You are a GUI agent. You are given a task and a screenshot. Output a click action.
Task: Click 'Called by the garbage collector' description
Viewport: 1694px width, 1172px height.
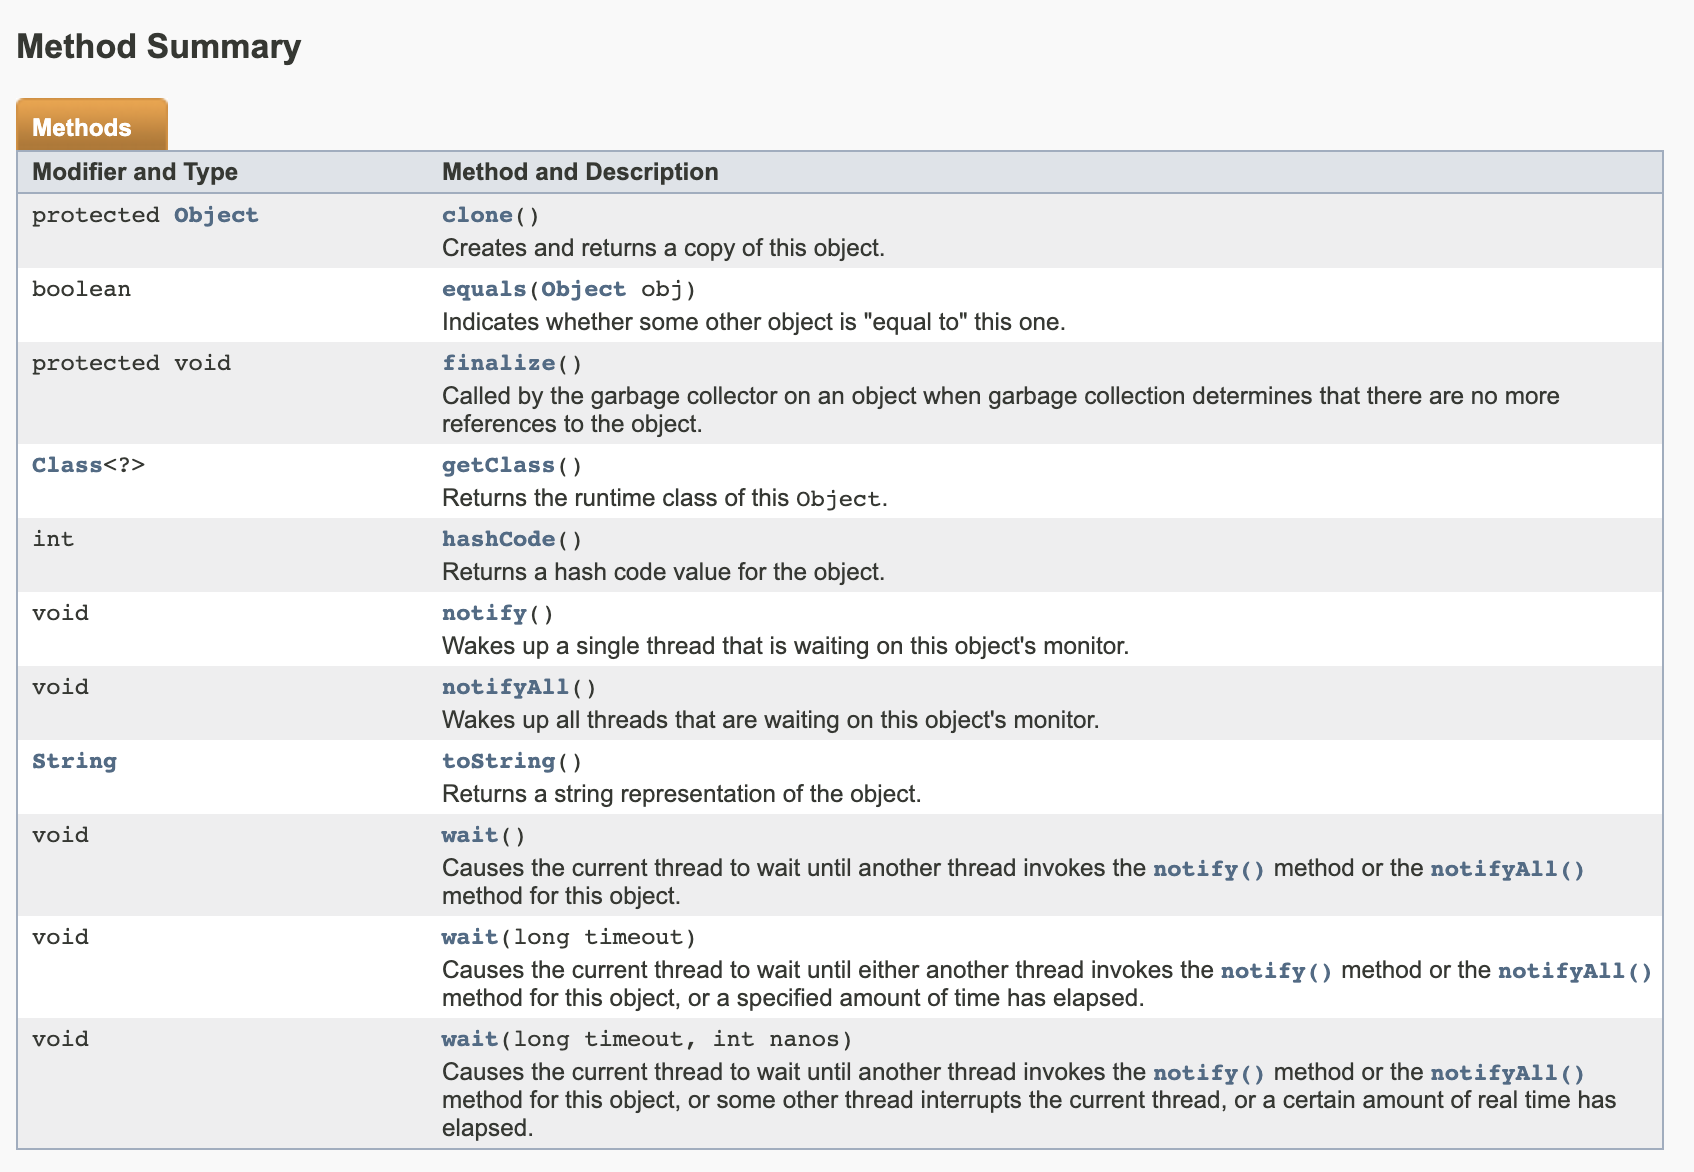click(x=1000, y=410)
